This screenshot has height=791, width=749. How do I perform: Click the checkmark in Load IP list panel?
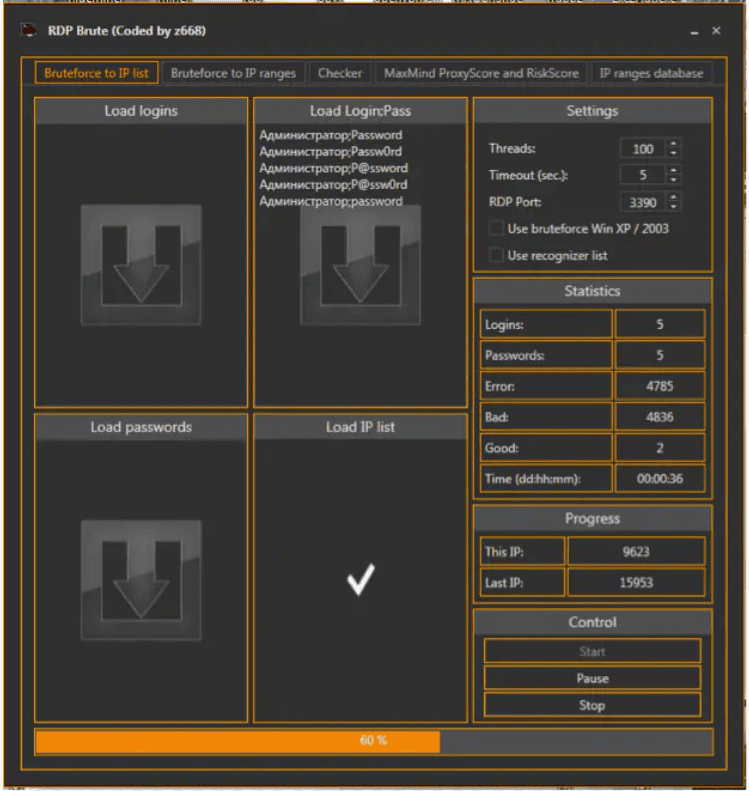click(x=361, y=579)
